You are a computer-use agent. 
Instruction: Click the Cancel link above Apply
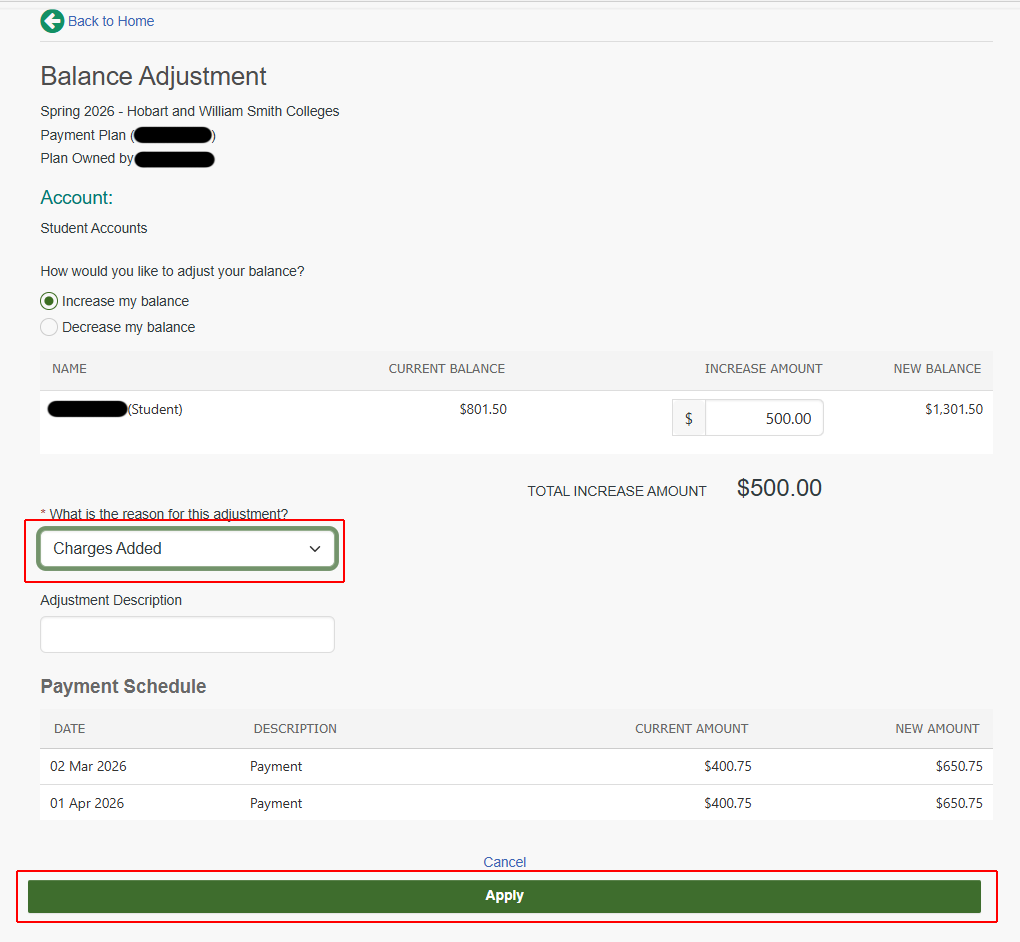[x=504, y=862]
